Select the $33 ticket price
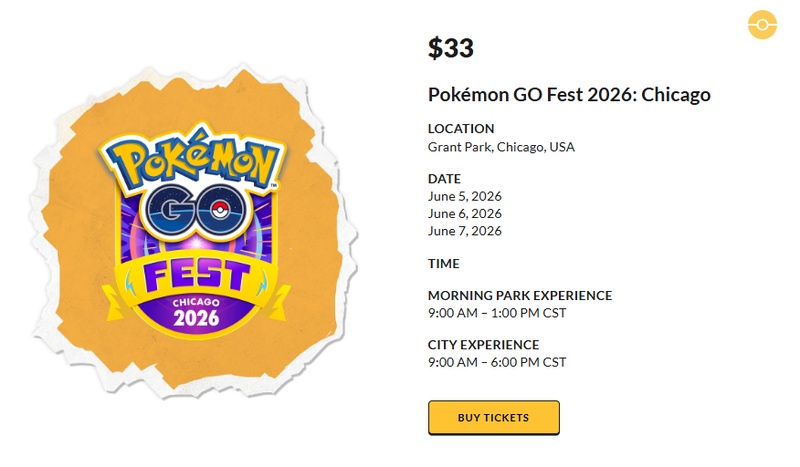This screenshot has height=467, width=800. click(451, 47)
